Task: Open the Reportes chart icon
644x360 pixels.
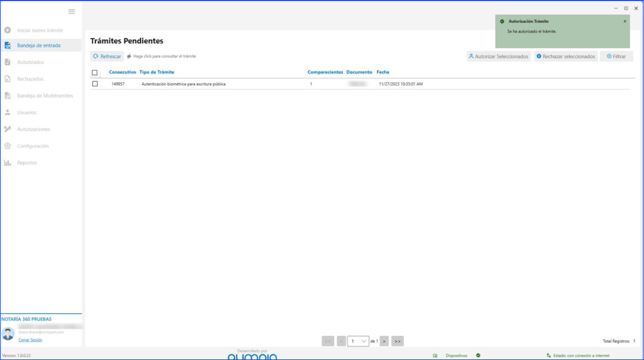Action: [7, 163]
